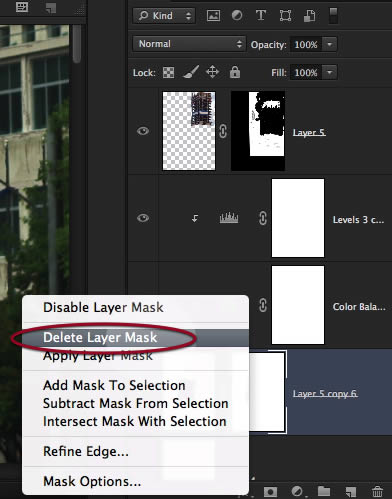Open the Fill slider dropdown arrow

point(330,72)
